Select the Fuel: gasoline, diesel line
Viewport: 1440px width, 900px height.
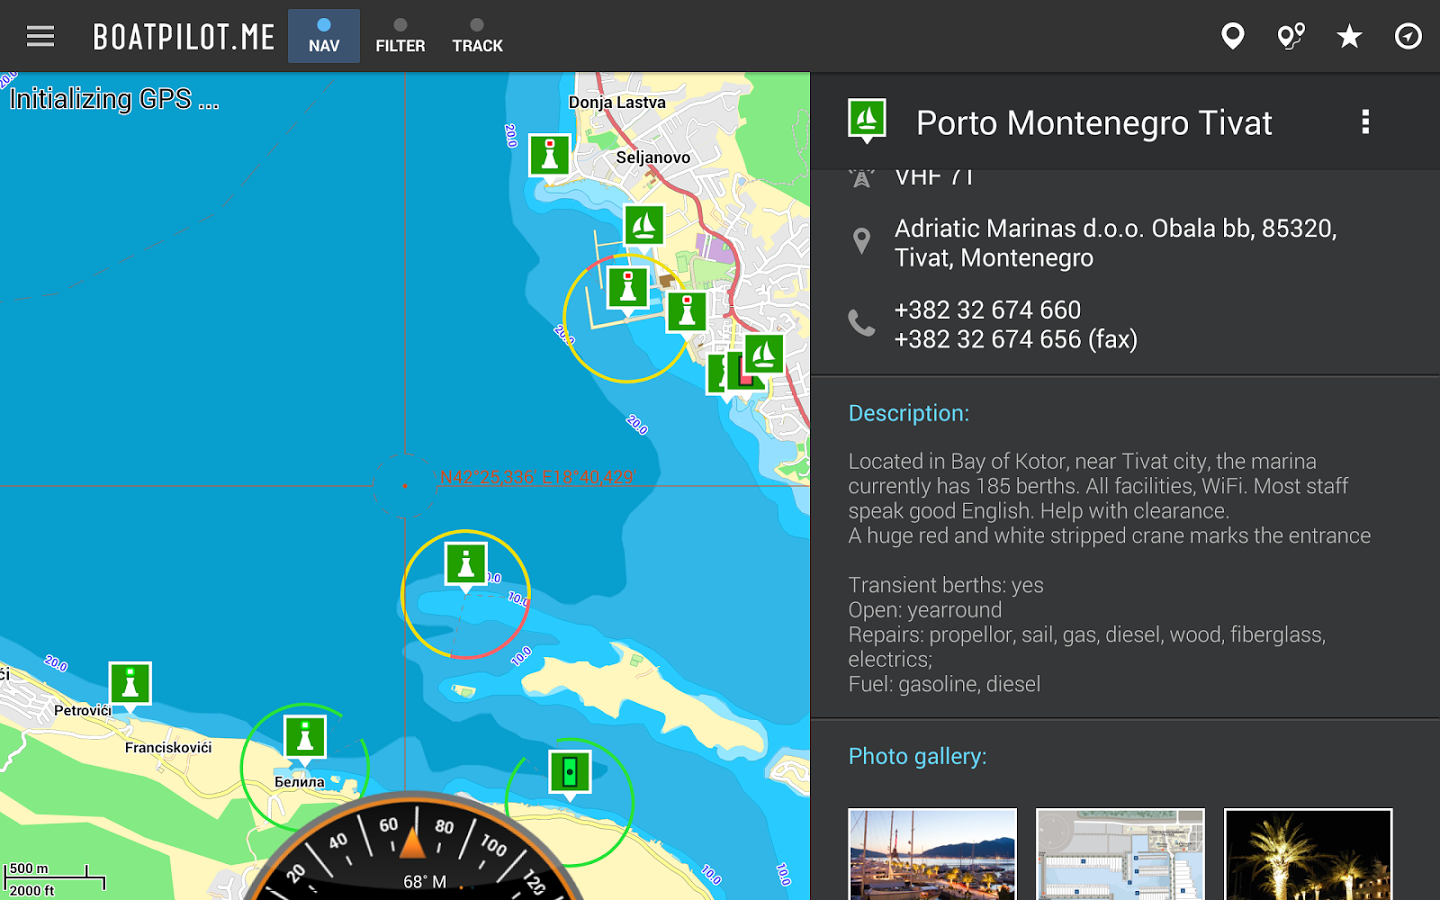(x=944, y=684)
